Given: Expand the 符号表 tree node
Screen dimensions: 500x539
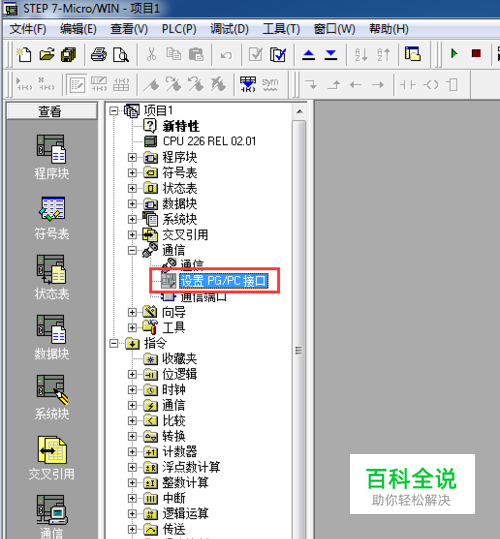Looking at the screenshot, I should 132,173.
